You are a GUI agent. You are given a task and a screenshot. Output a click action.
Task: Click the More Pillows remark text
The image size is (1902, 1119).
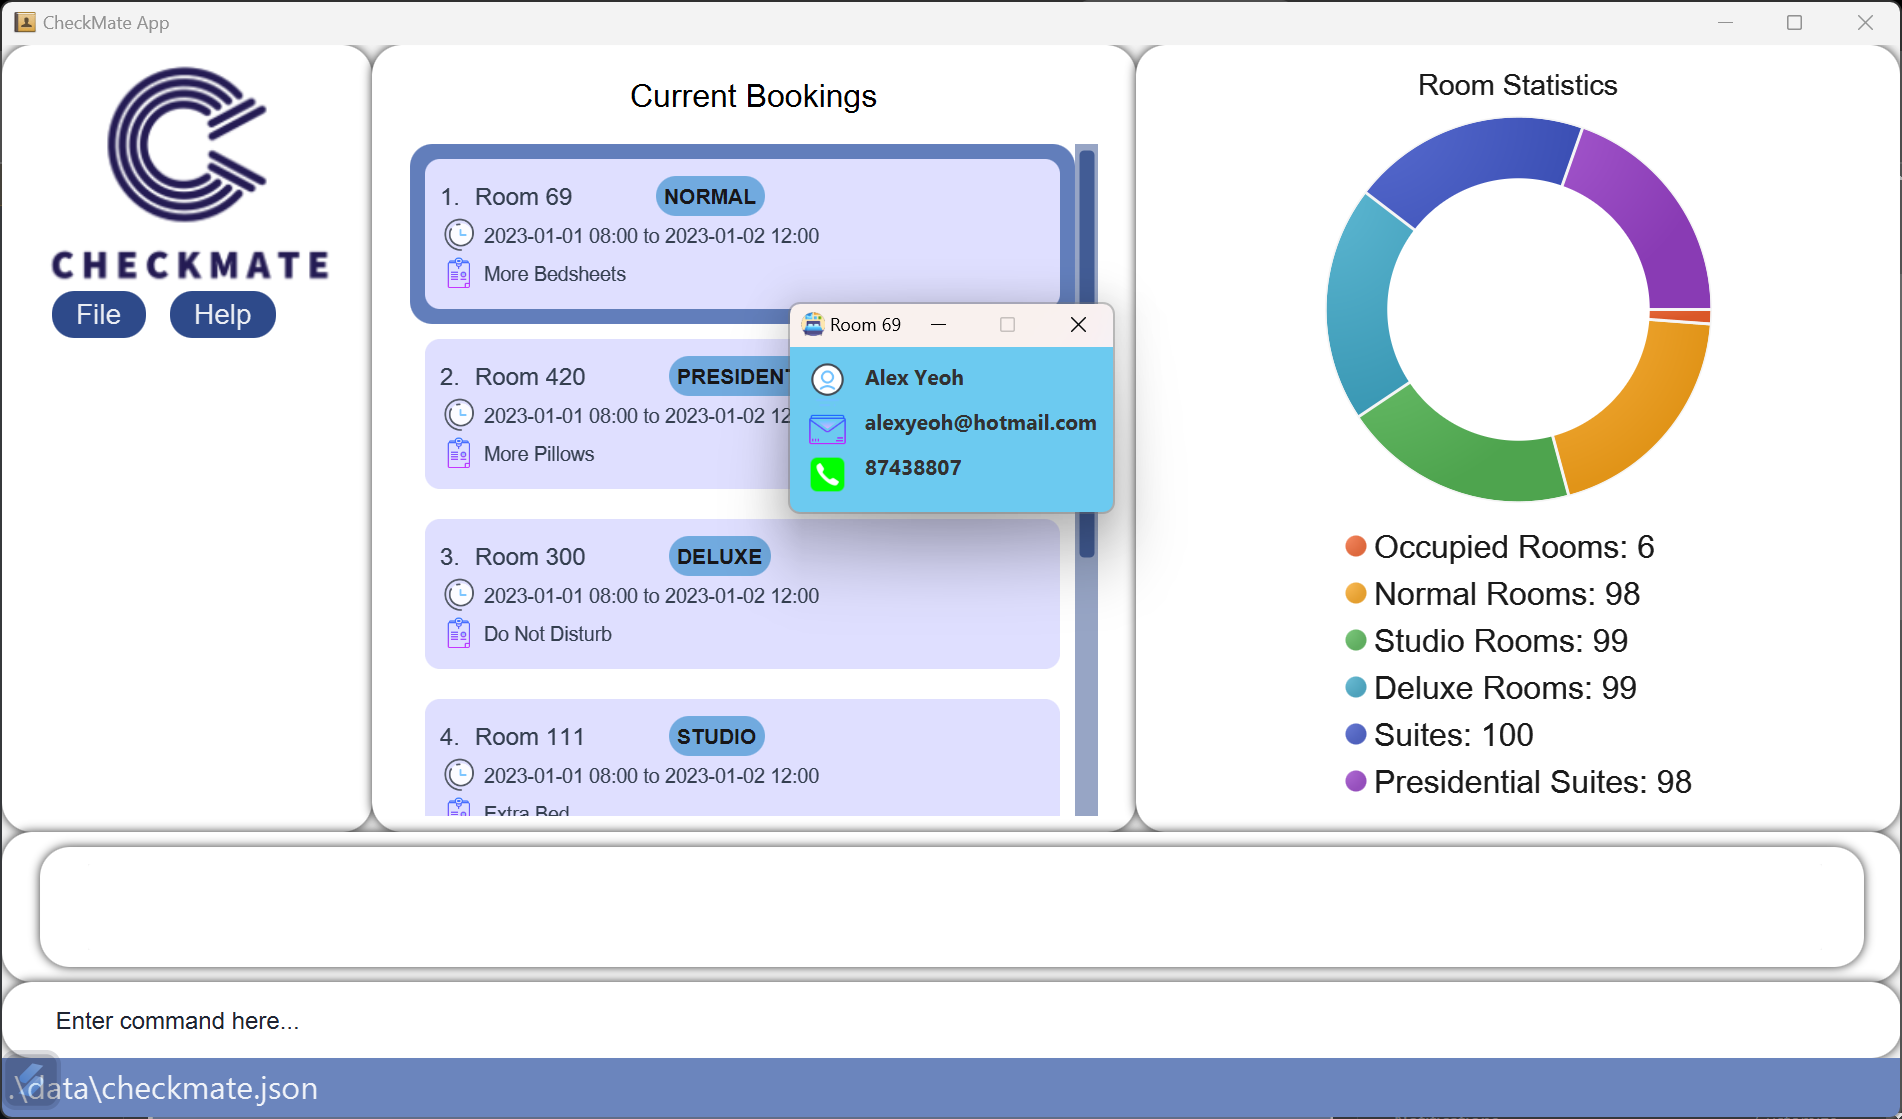(x=539, y=454)
